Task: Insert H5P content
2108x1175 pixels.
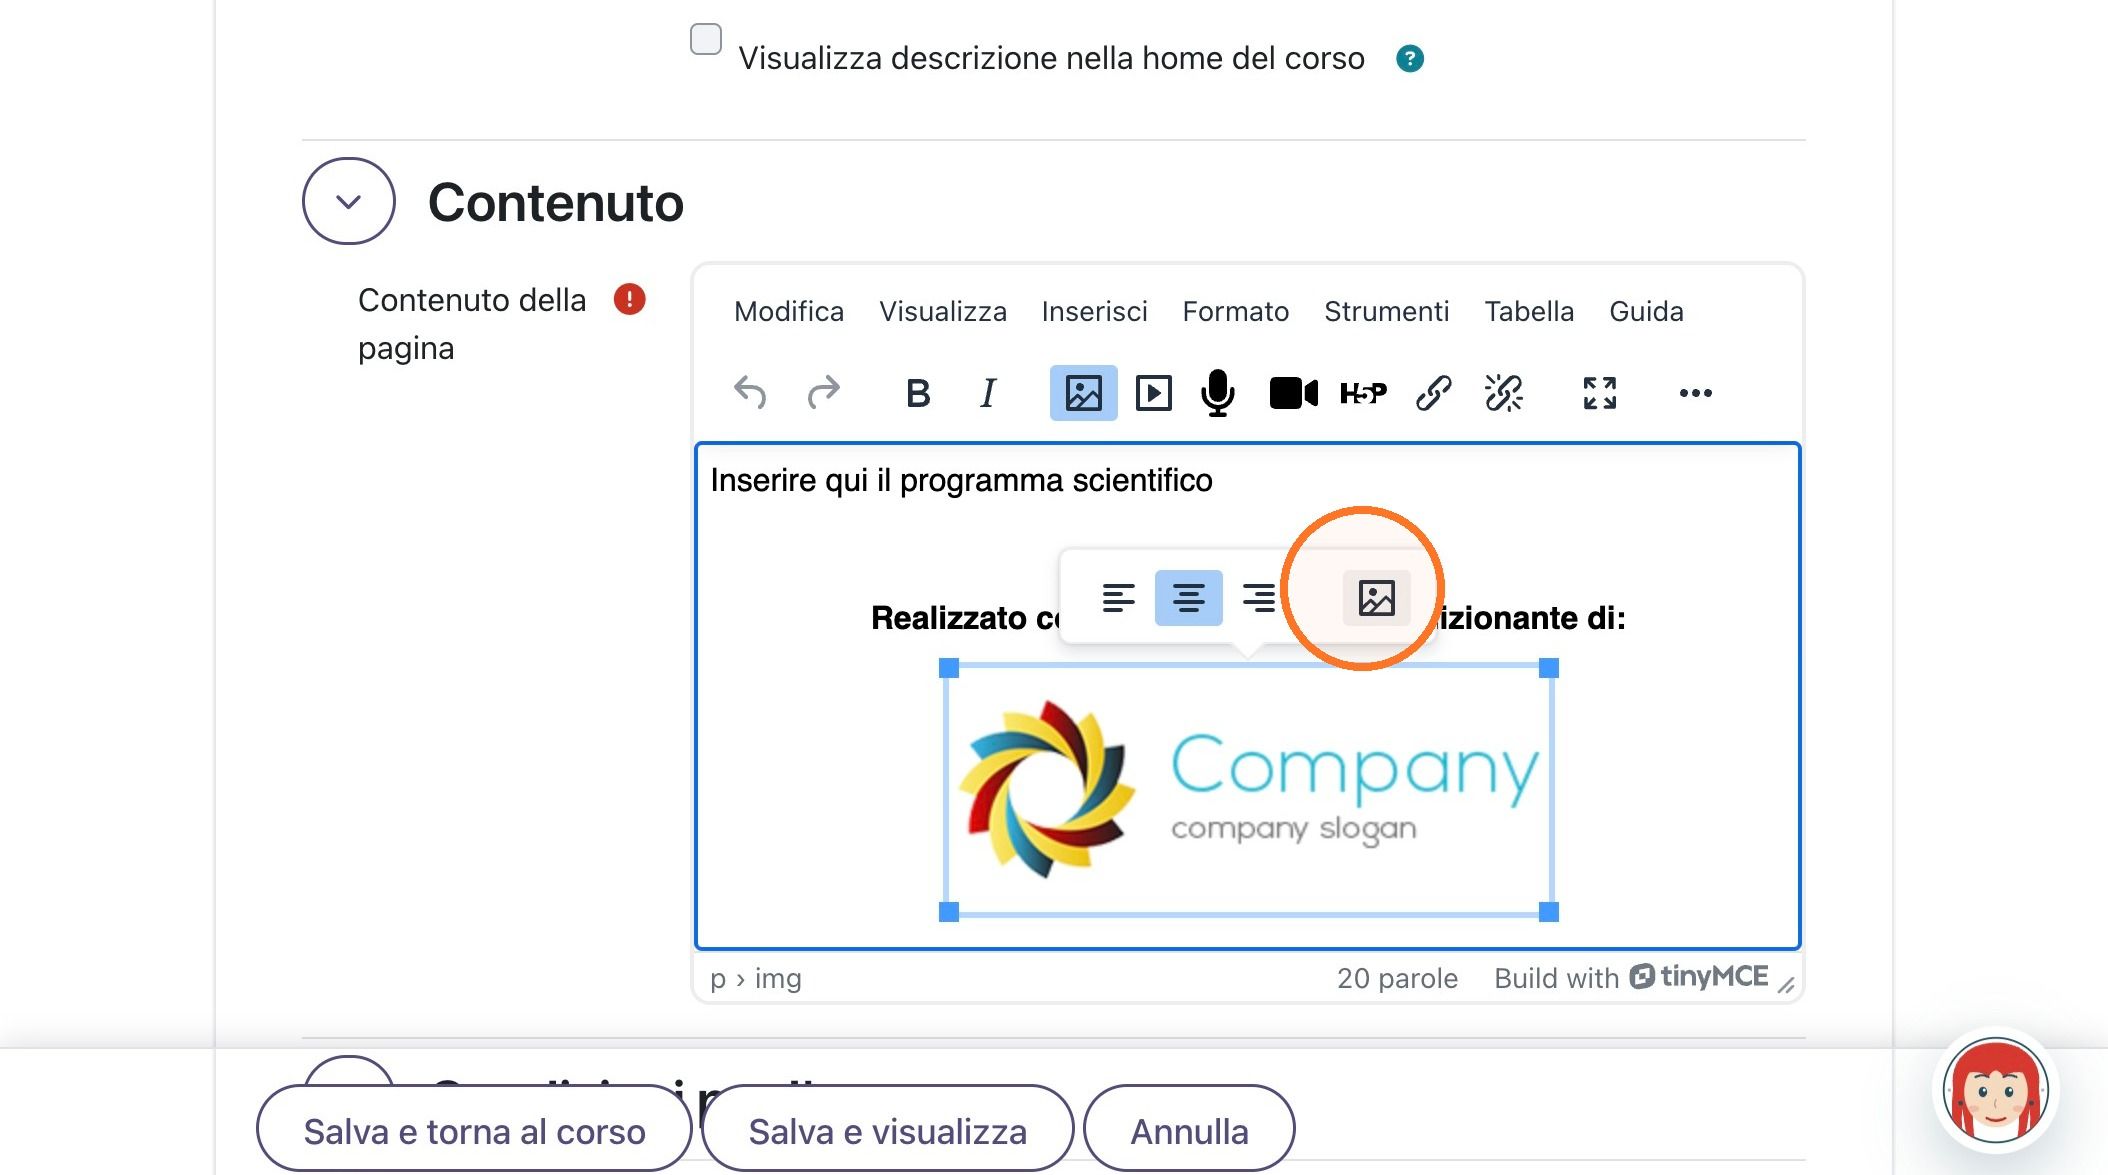Action: coord(1363,393)
